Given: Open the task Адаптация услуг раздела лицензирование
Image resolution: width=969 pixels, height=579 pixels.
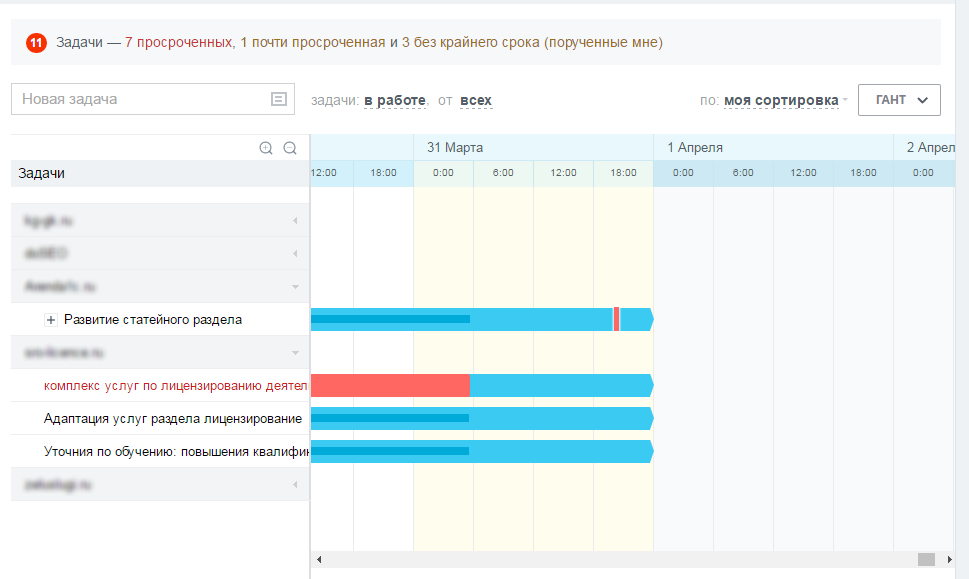Looking at the screenshot, I should [172, 418].
